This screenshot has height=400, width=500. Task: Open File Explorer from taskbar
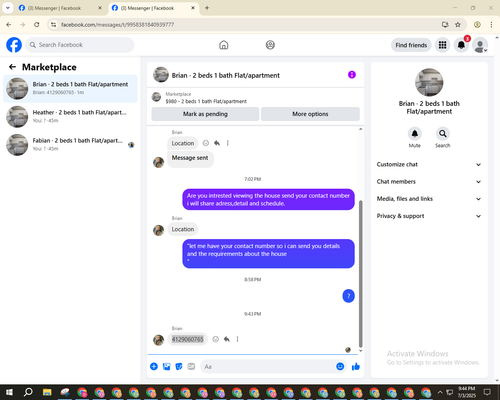(x=47, y=392)
